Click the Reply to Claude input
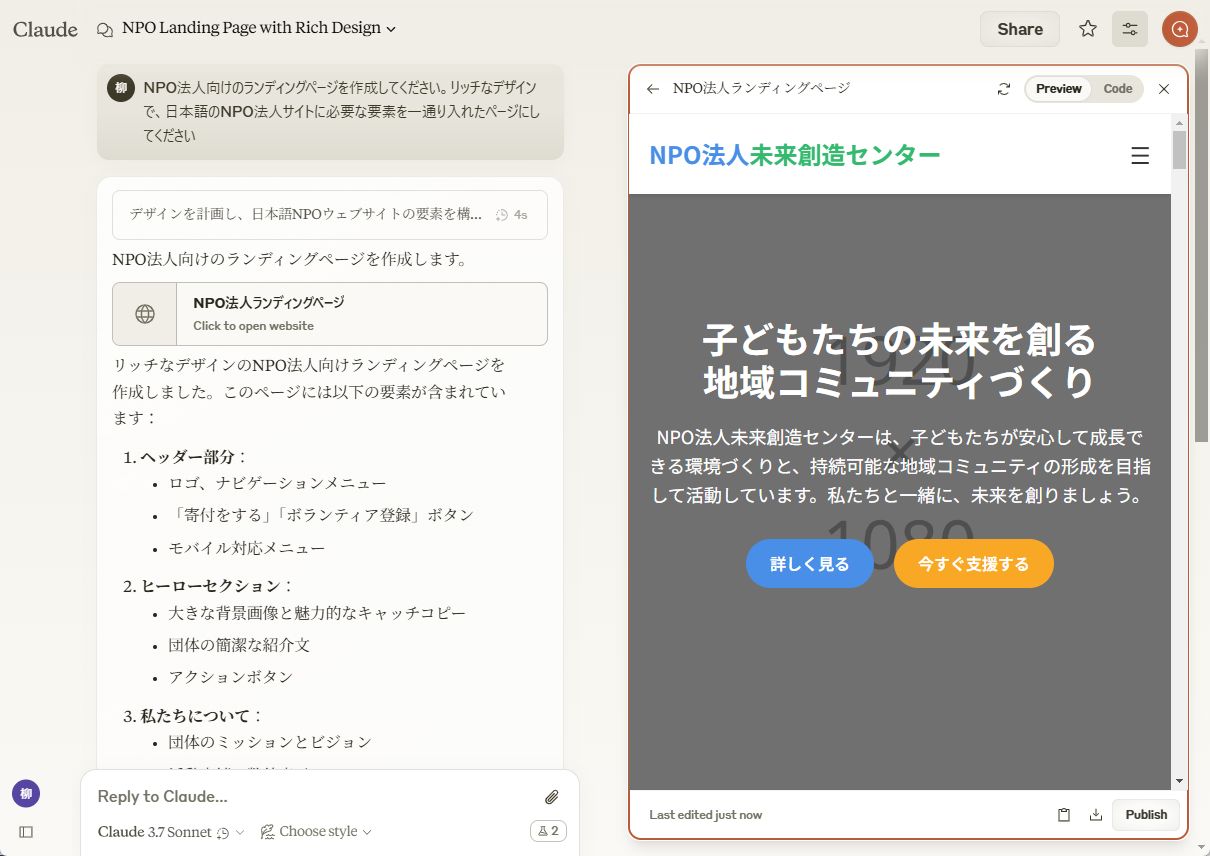This screenshot has height=856, width=1210. coord(310,797)
